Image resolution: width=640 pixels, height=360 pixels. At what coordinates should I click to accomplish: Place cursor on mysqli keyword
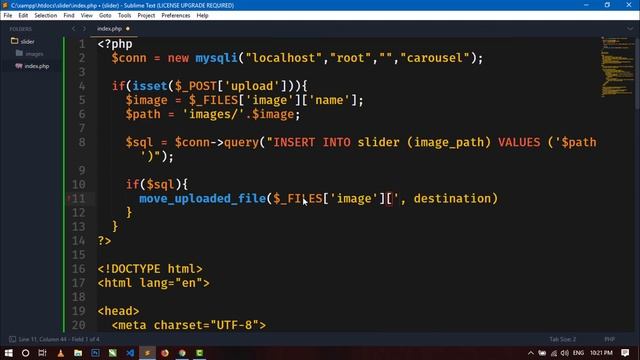[x=216, y=58]
